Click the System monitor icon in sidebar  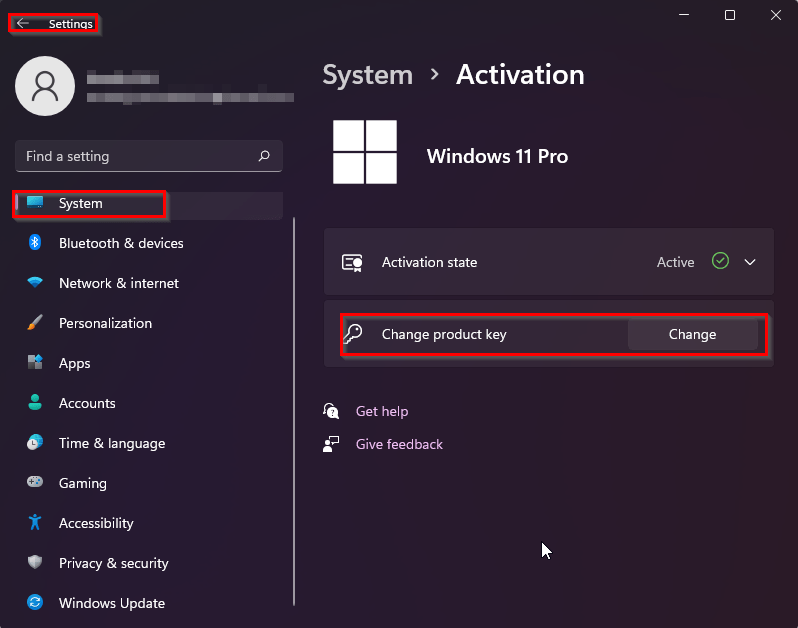35,203
